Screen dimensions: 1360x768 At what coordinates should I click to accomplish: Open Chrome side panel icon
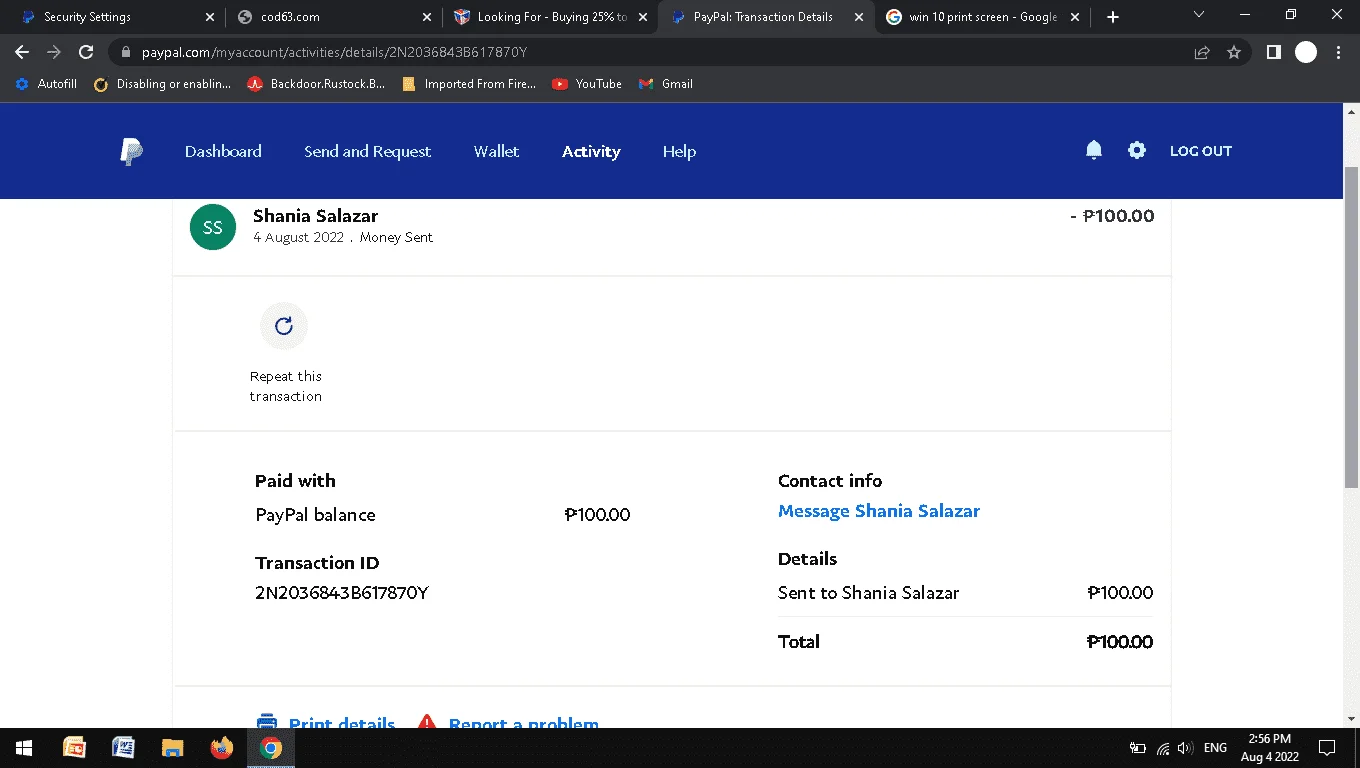(x=1273, y=53)
